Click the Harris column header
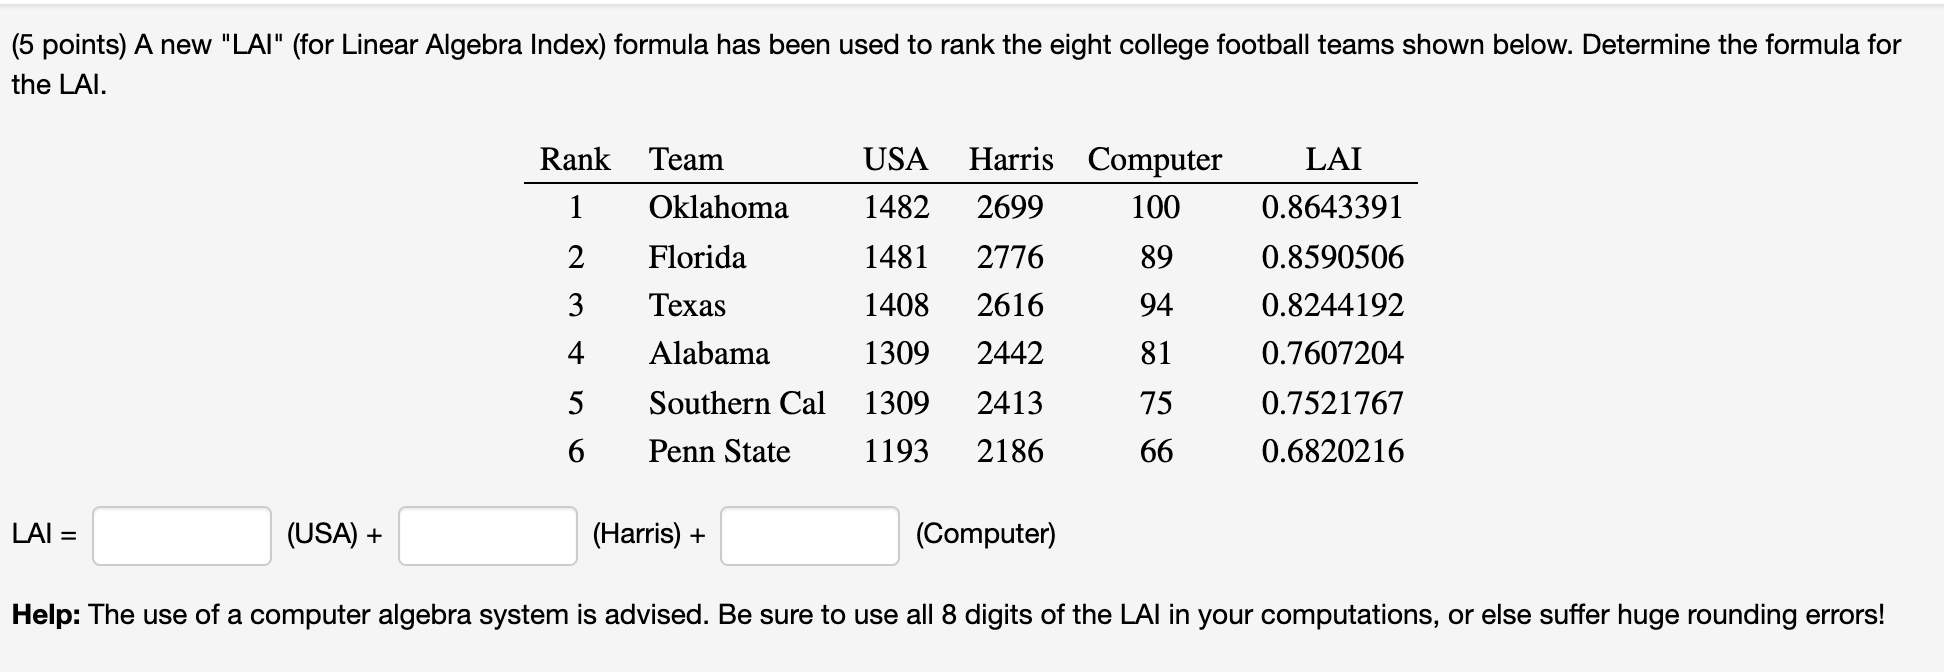 coord(1011,159)
